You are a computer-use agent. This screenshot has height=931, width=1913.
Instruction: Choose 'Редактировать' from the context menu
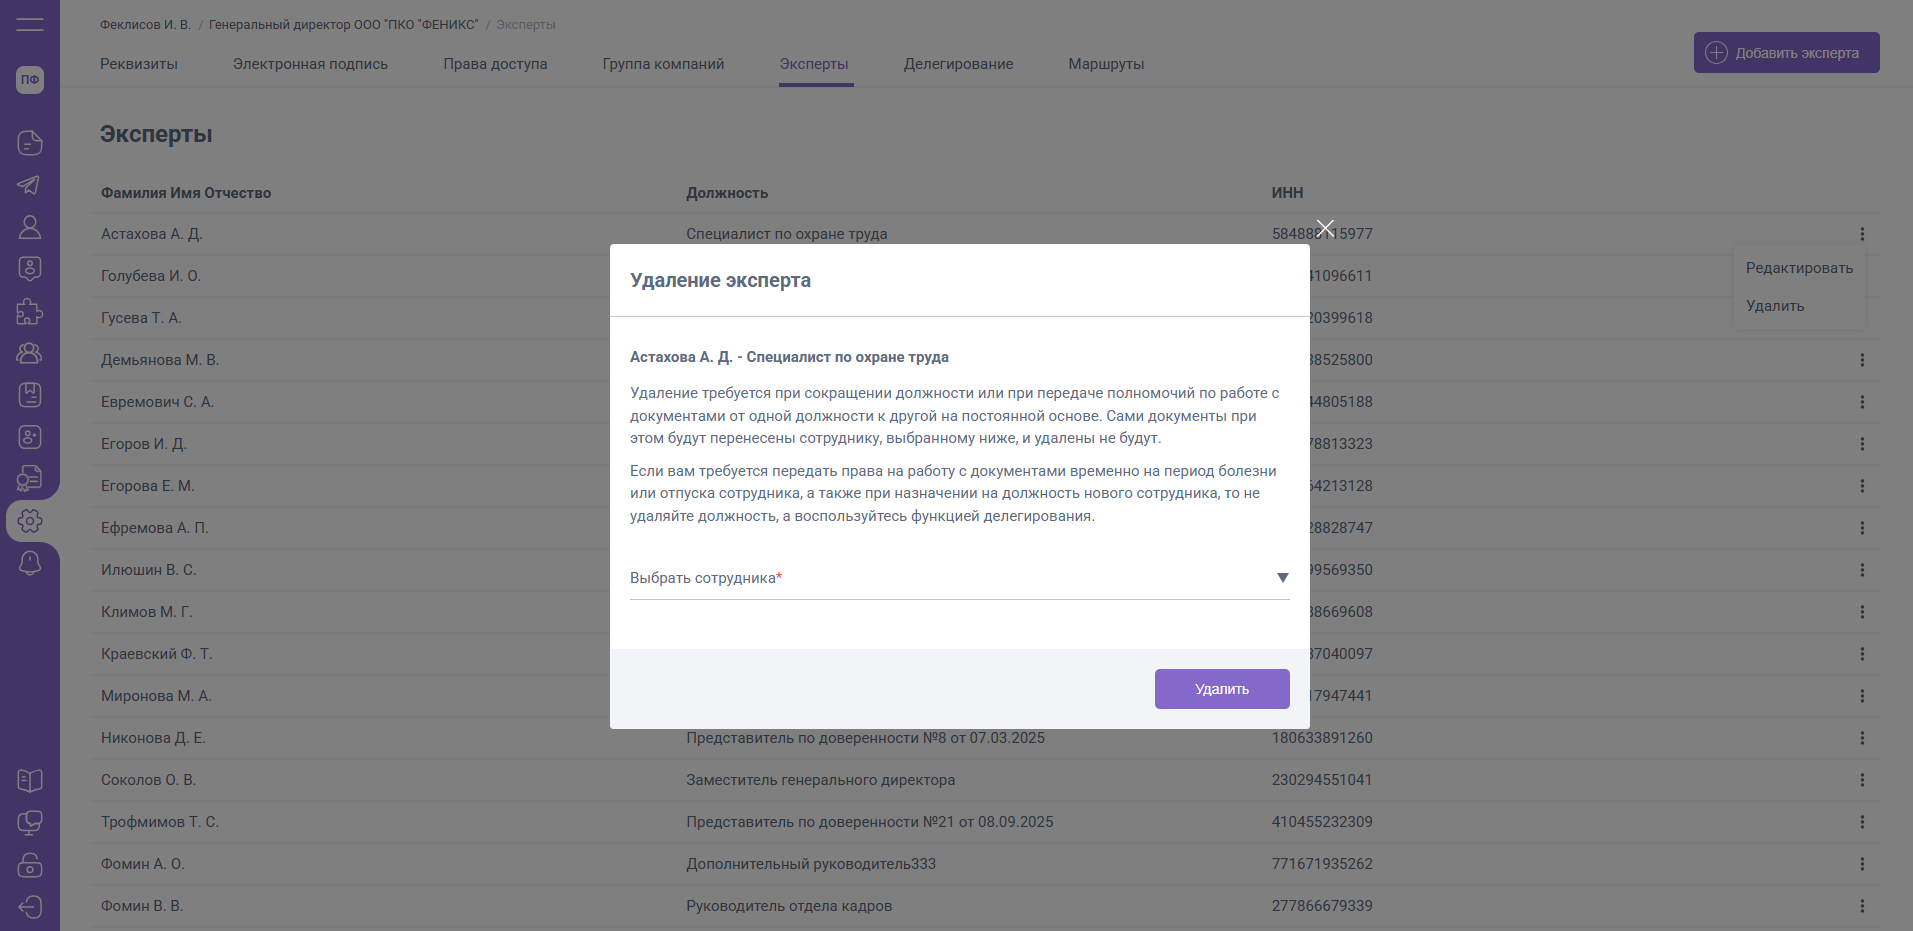click(1799, 268)
